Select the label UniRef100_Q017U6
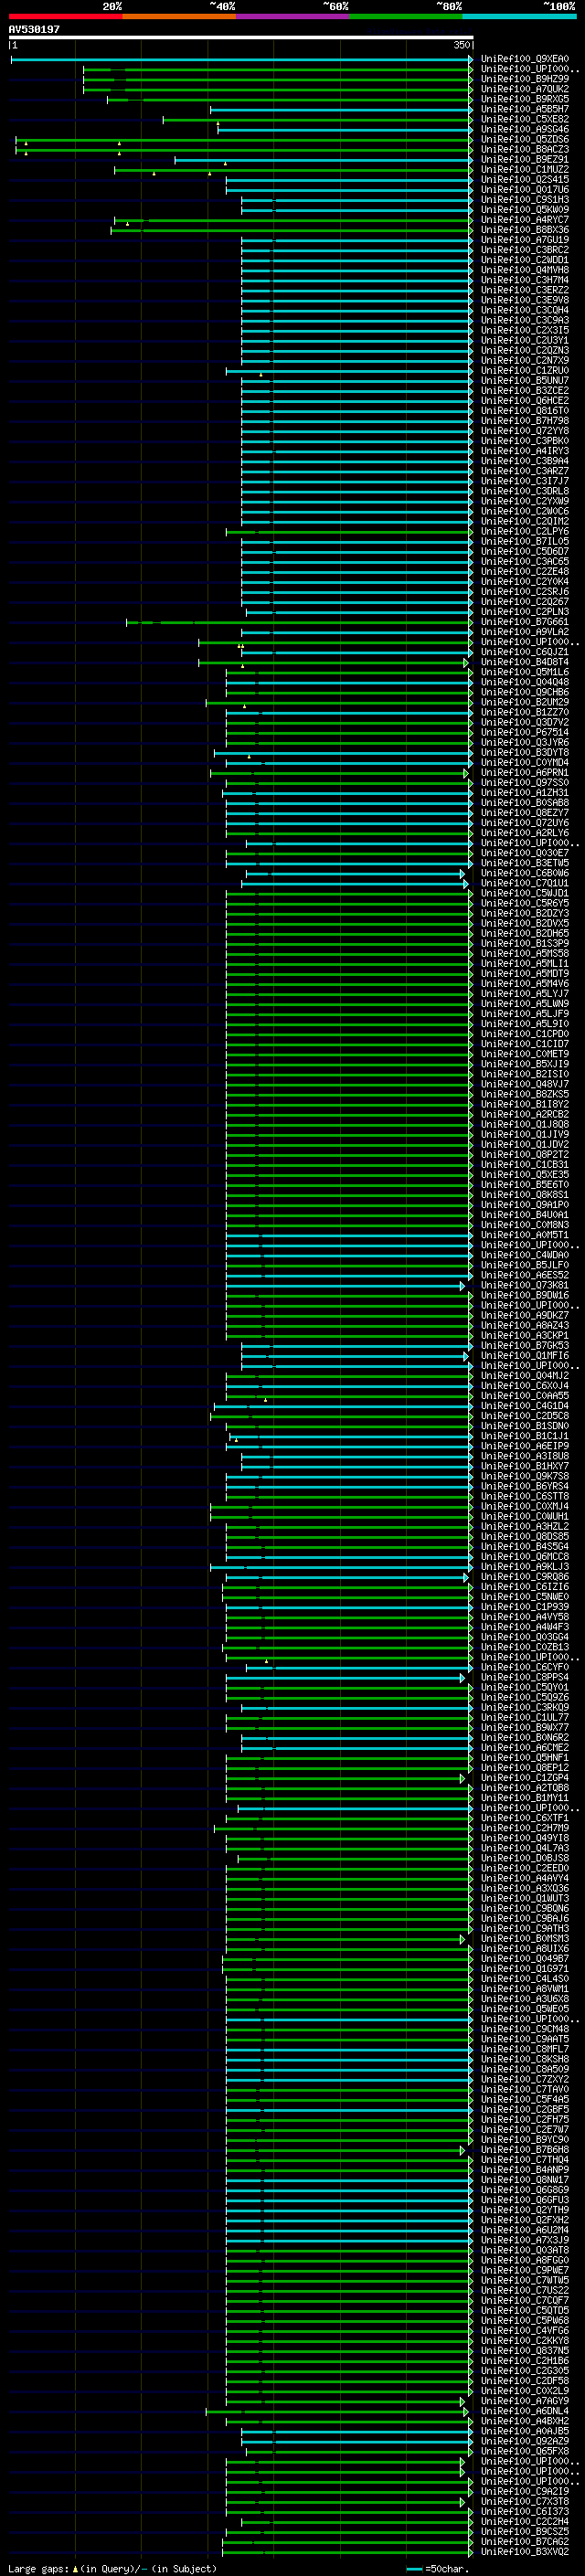Screen dimensions: 585x2576 point(525,189)
